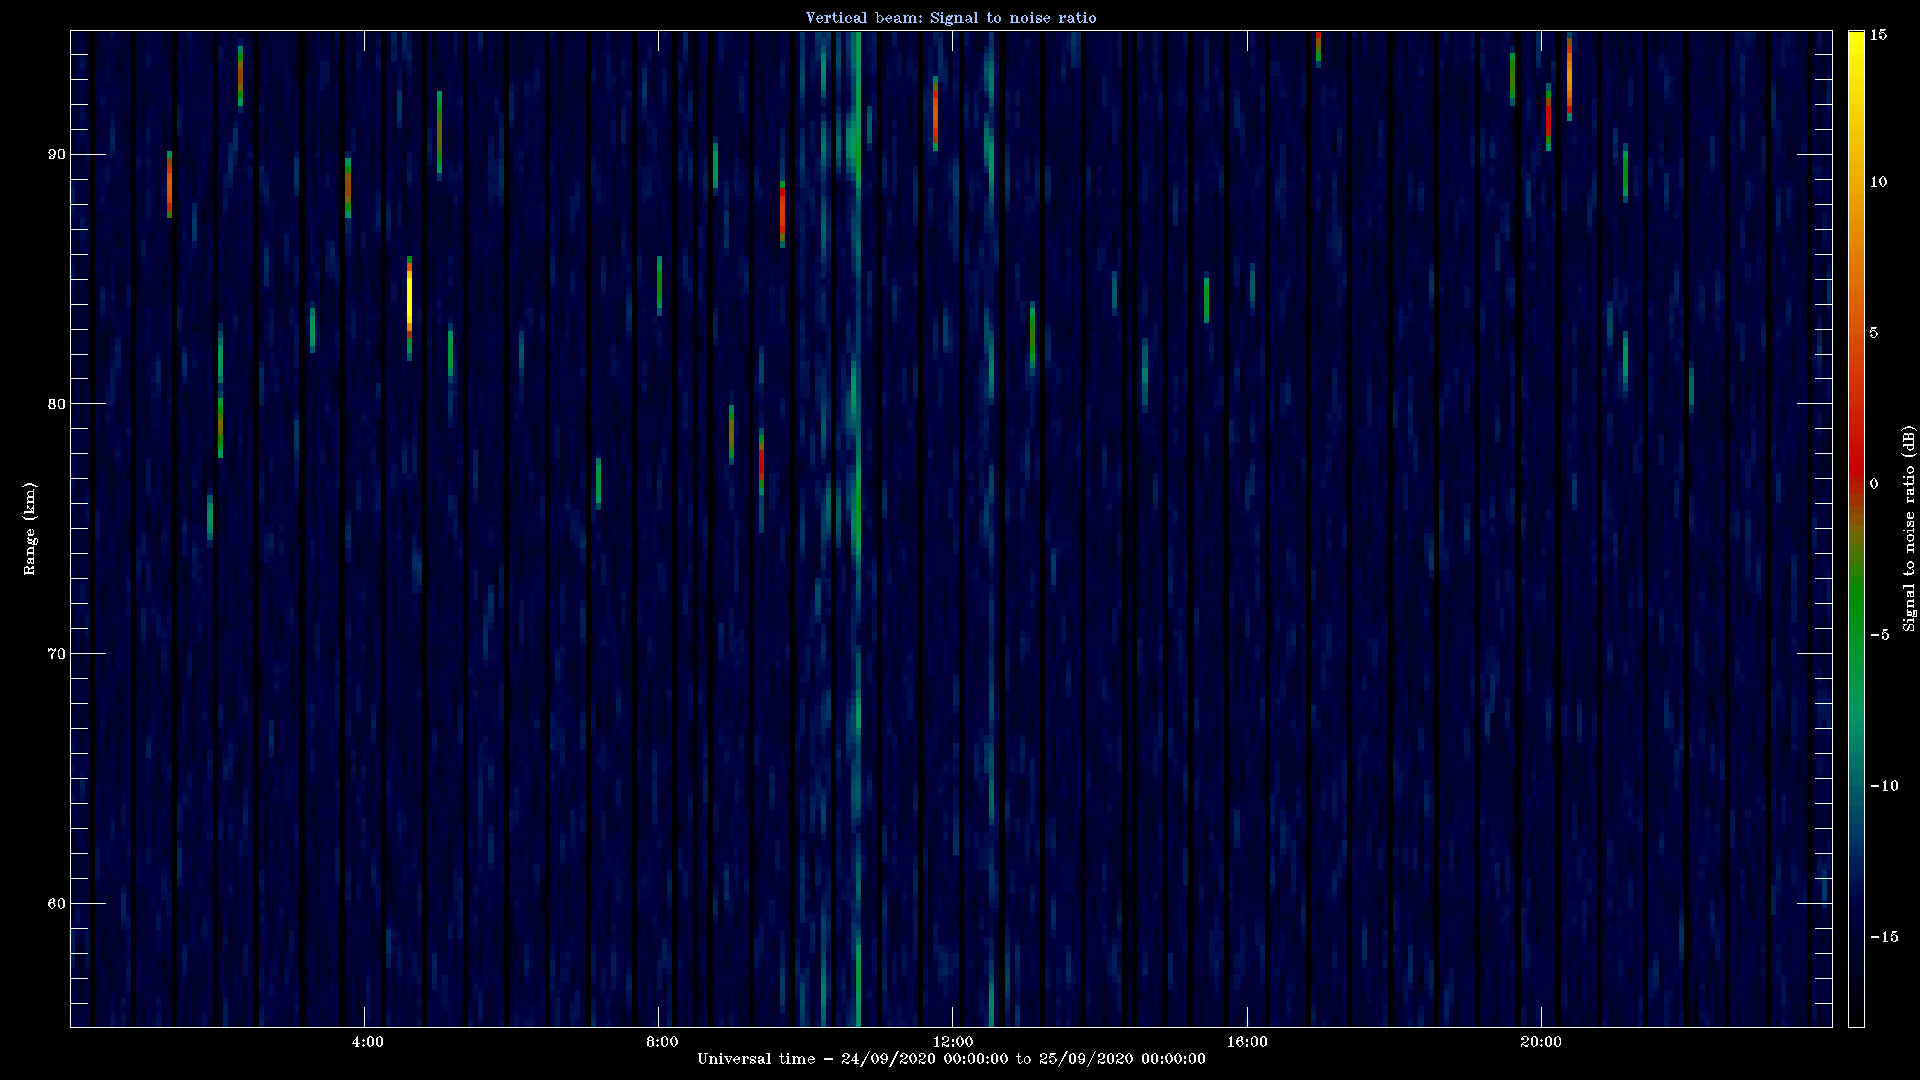Click the 80 km range tick label
Viewport: 1920px width, 1080px height.
[x=56, y=404]
